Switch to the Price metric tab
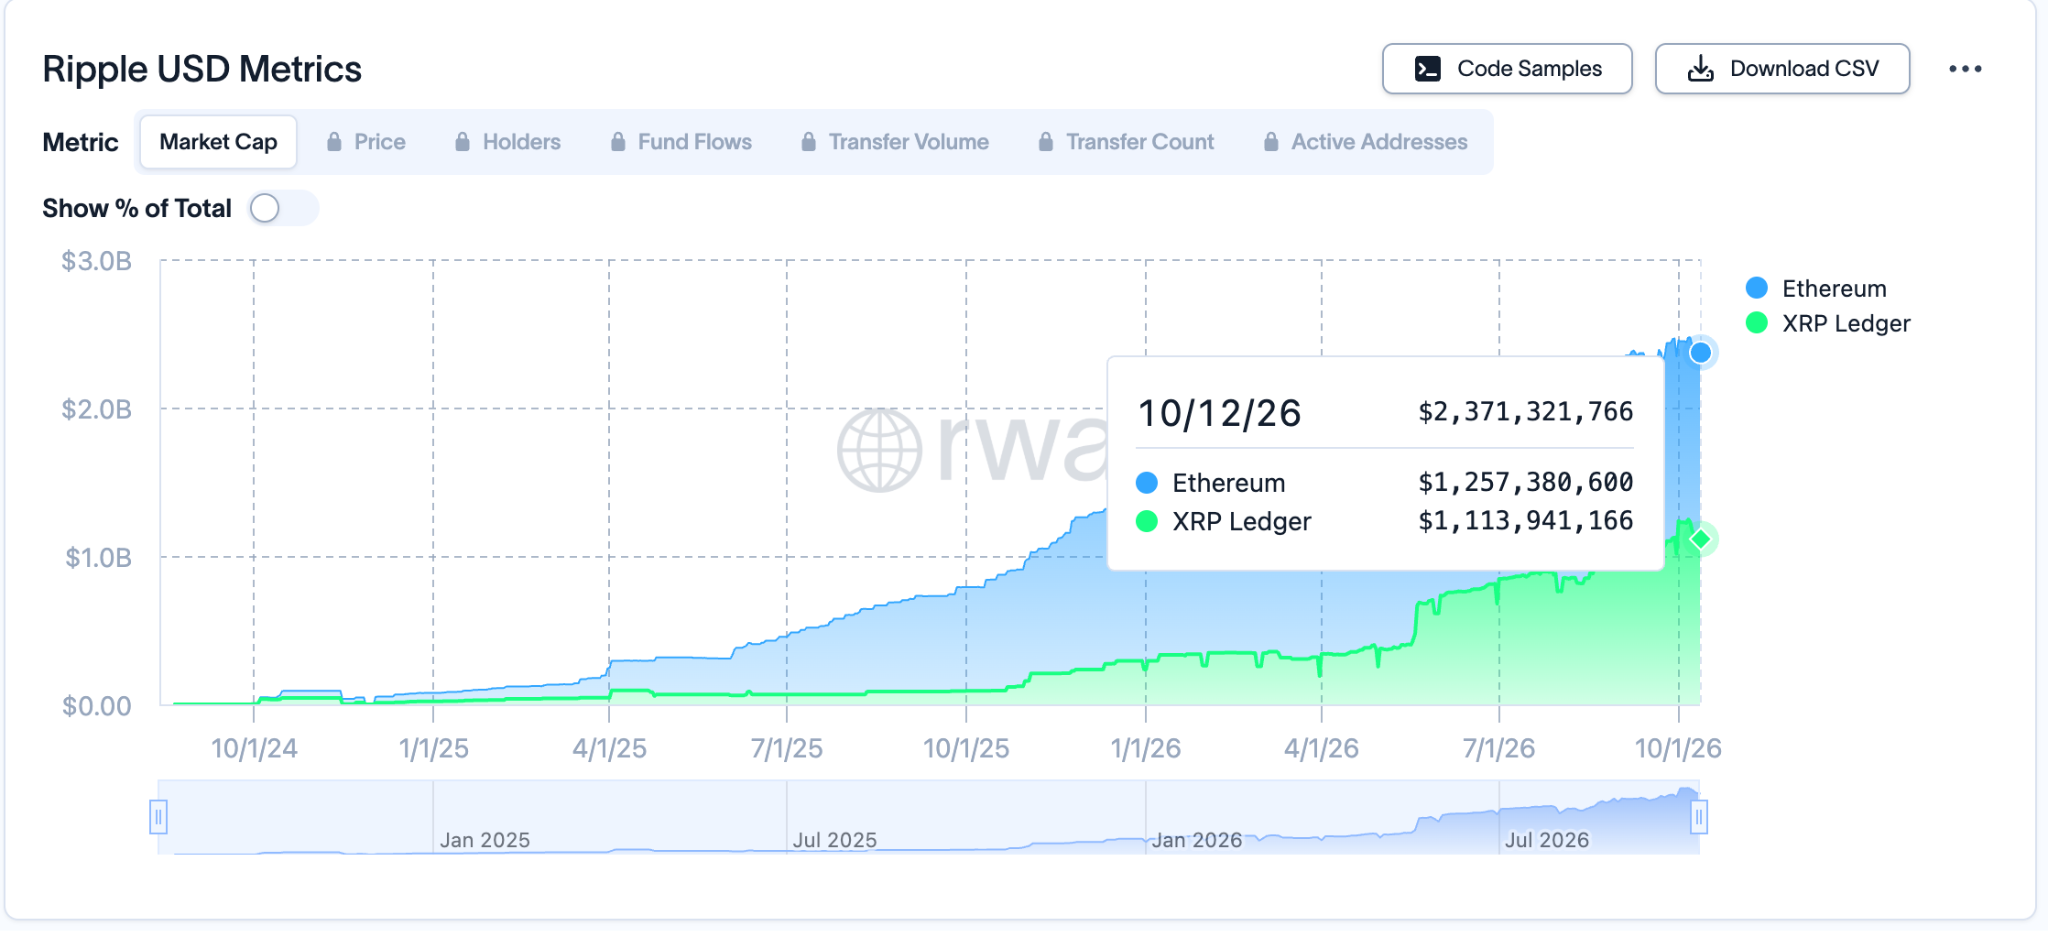Viewport: 2048px width, 931px height. (366, 142)
